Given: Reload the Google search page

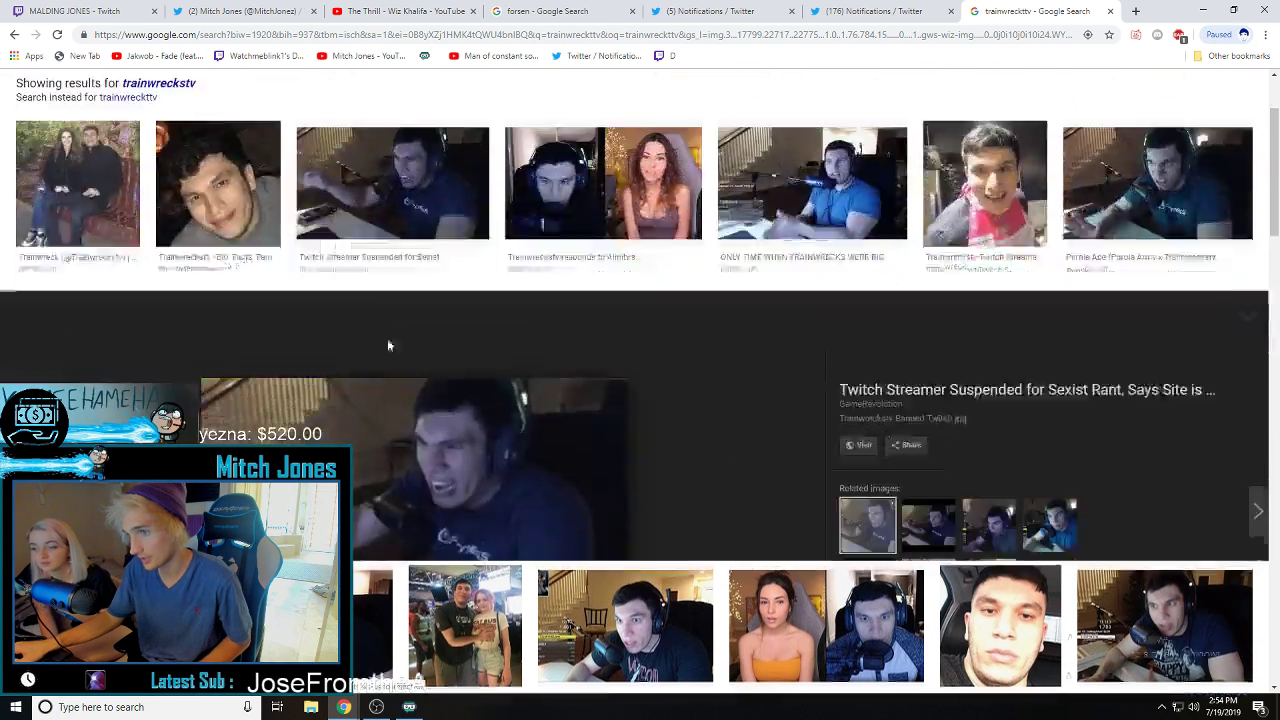Looking at the screenshot, I should pos(57,34).
